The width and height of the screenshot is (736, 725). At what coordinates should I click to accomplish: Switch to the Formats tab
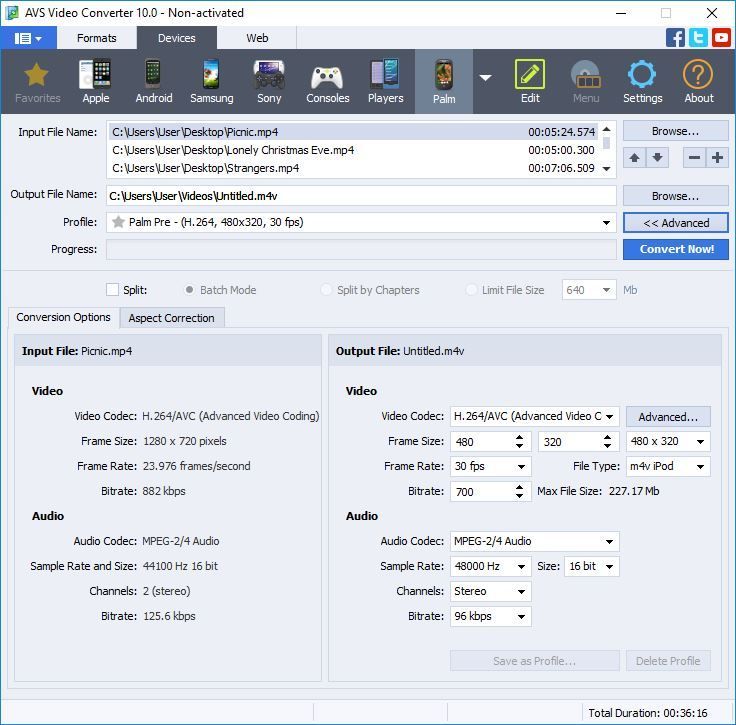tap(97, 38)
